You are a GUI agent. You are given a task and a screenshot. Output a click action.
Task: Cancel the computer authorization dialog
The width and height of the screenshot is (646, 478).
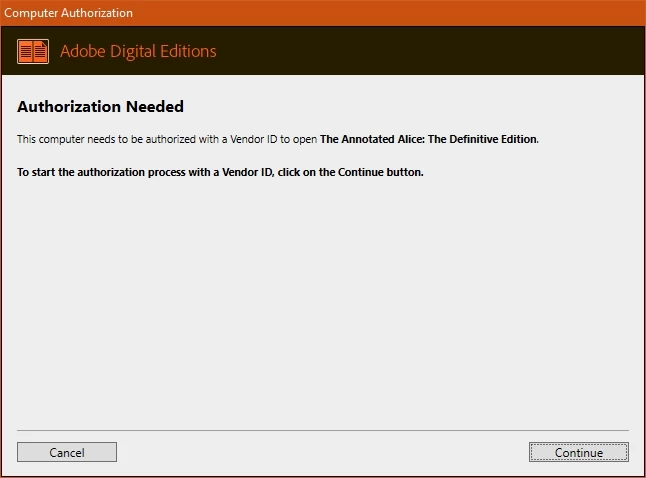click(x=67, y=452)
